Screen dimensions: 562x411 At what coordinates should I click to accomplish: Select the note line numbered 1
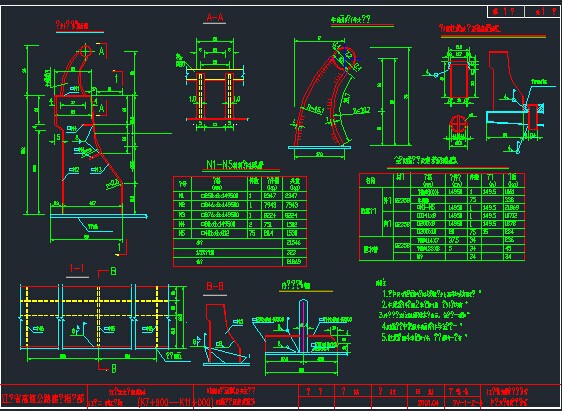coord(432,294)
